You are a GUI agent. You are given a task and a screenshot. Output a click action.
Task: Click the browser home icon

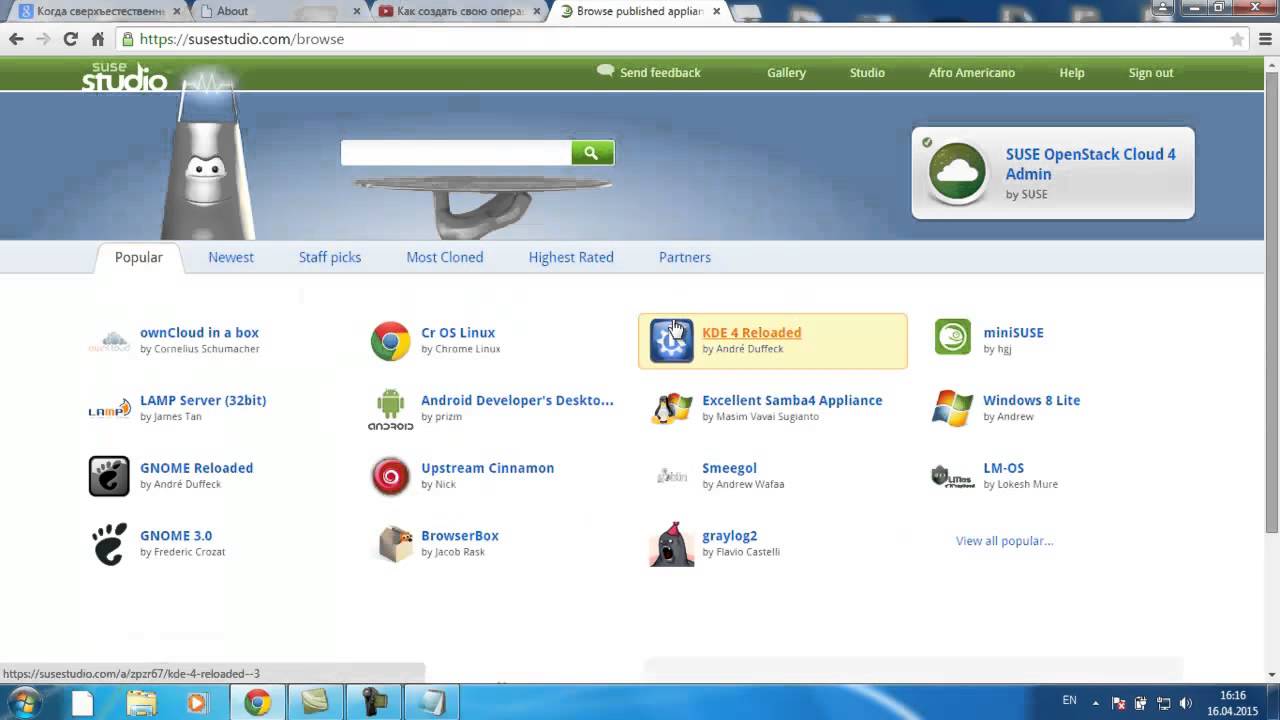click(97, 39)
